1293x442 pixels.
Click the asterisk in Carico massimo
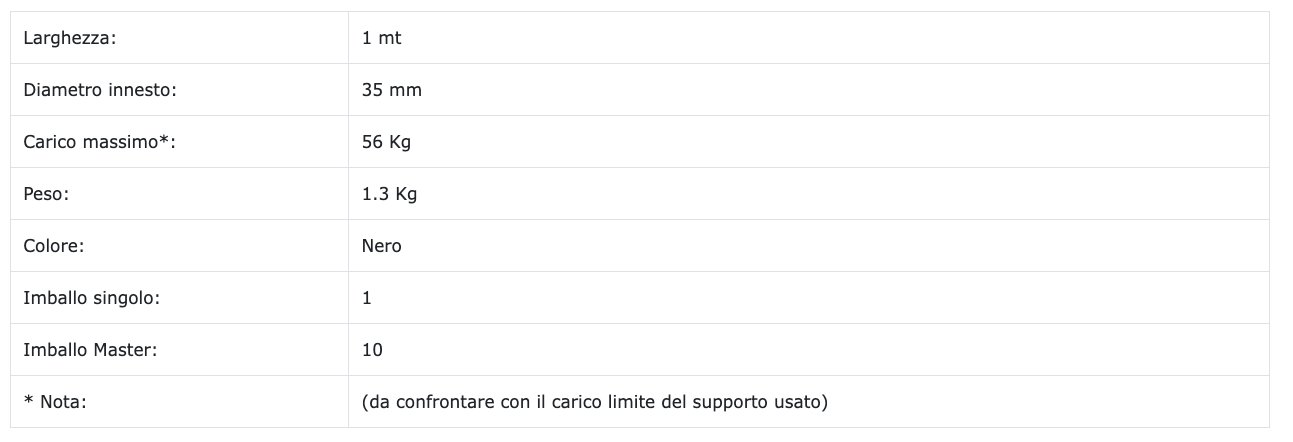(164, 141)
